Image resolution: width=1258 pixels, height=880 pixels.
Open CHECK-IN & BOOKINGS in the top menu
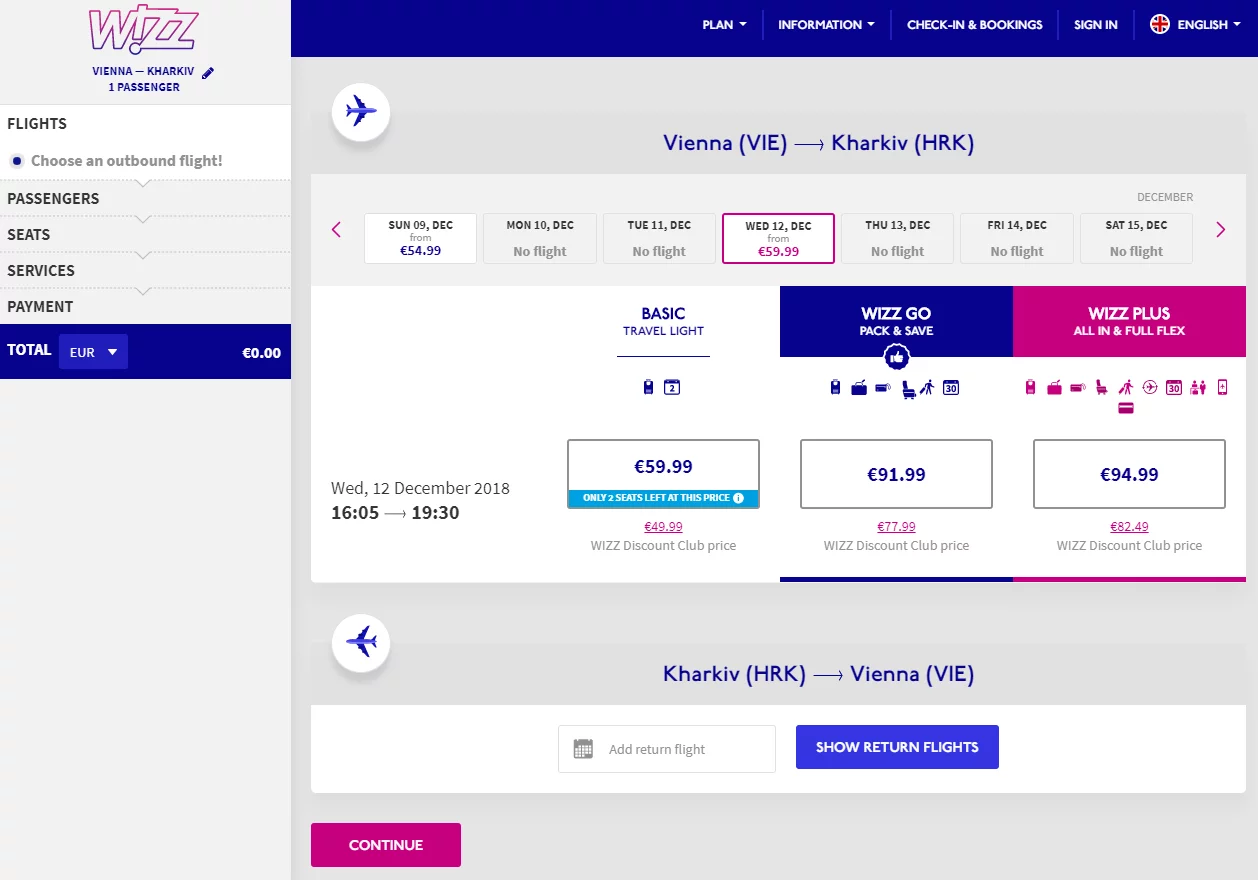974,25
